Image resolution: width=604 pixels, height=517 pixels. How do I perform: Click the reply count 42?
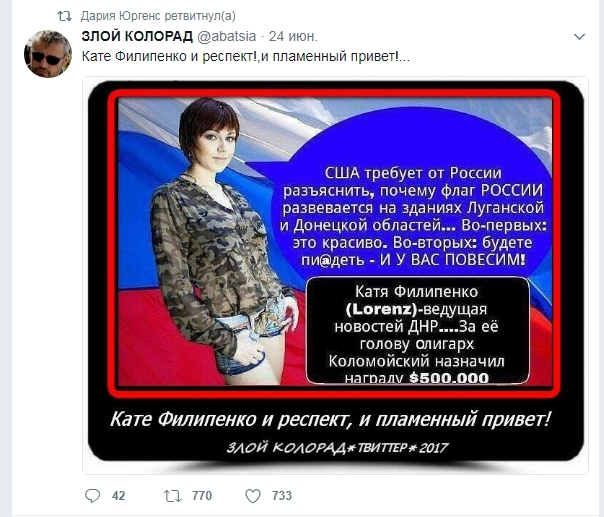(119, 495)
